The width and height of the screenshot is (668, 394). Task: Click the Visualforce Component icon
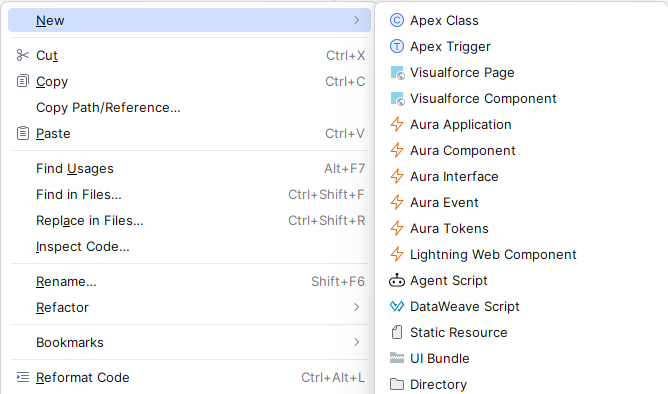pyautogui.click(x=397, y=99)
